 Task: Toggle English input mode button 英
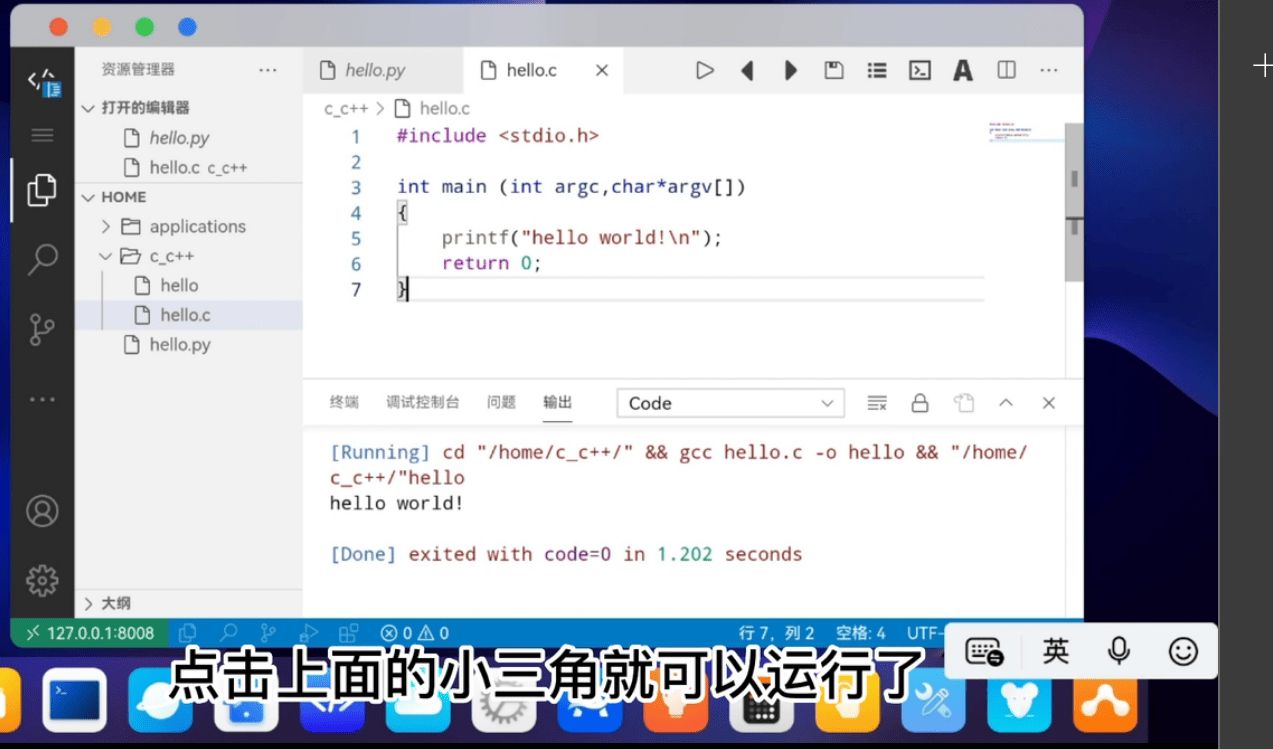pyautogui.click(x=1055, y=652)
